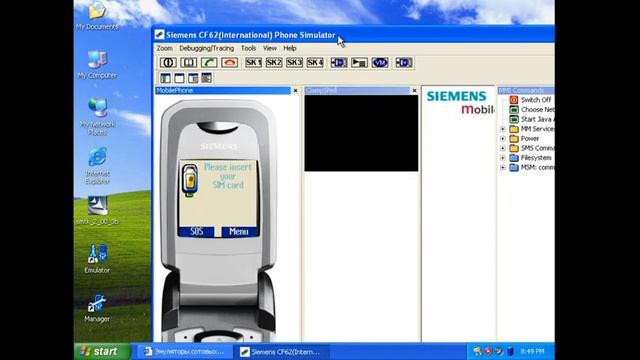640x360 pixels.
Task: Click the red hang-up key icon
Action: (x=229, y=62)
